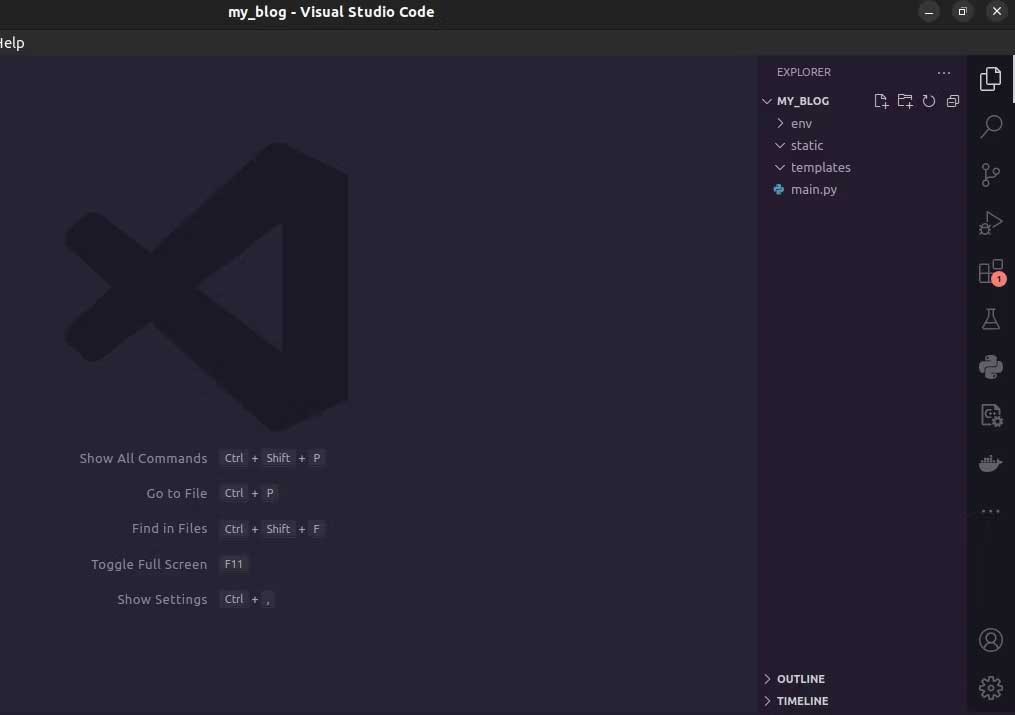Image resolution: width=1015 pixels, height=715 pixels.
Task: Click the New Folder icon in Explorer
Action: tap(905, 100)
